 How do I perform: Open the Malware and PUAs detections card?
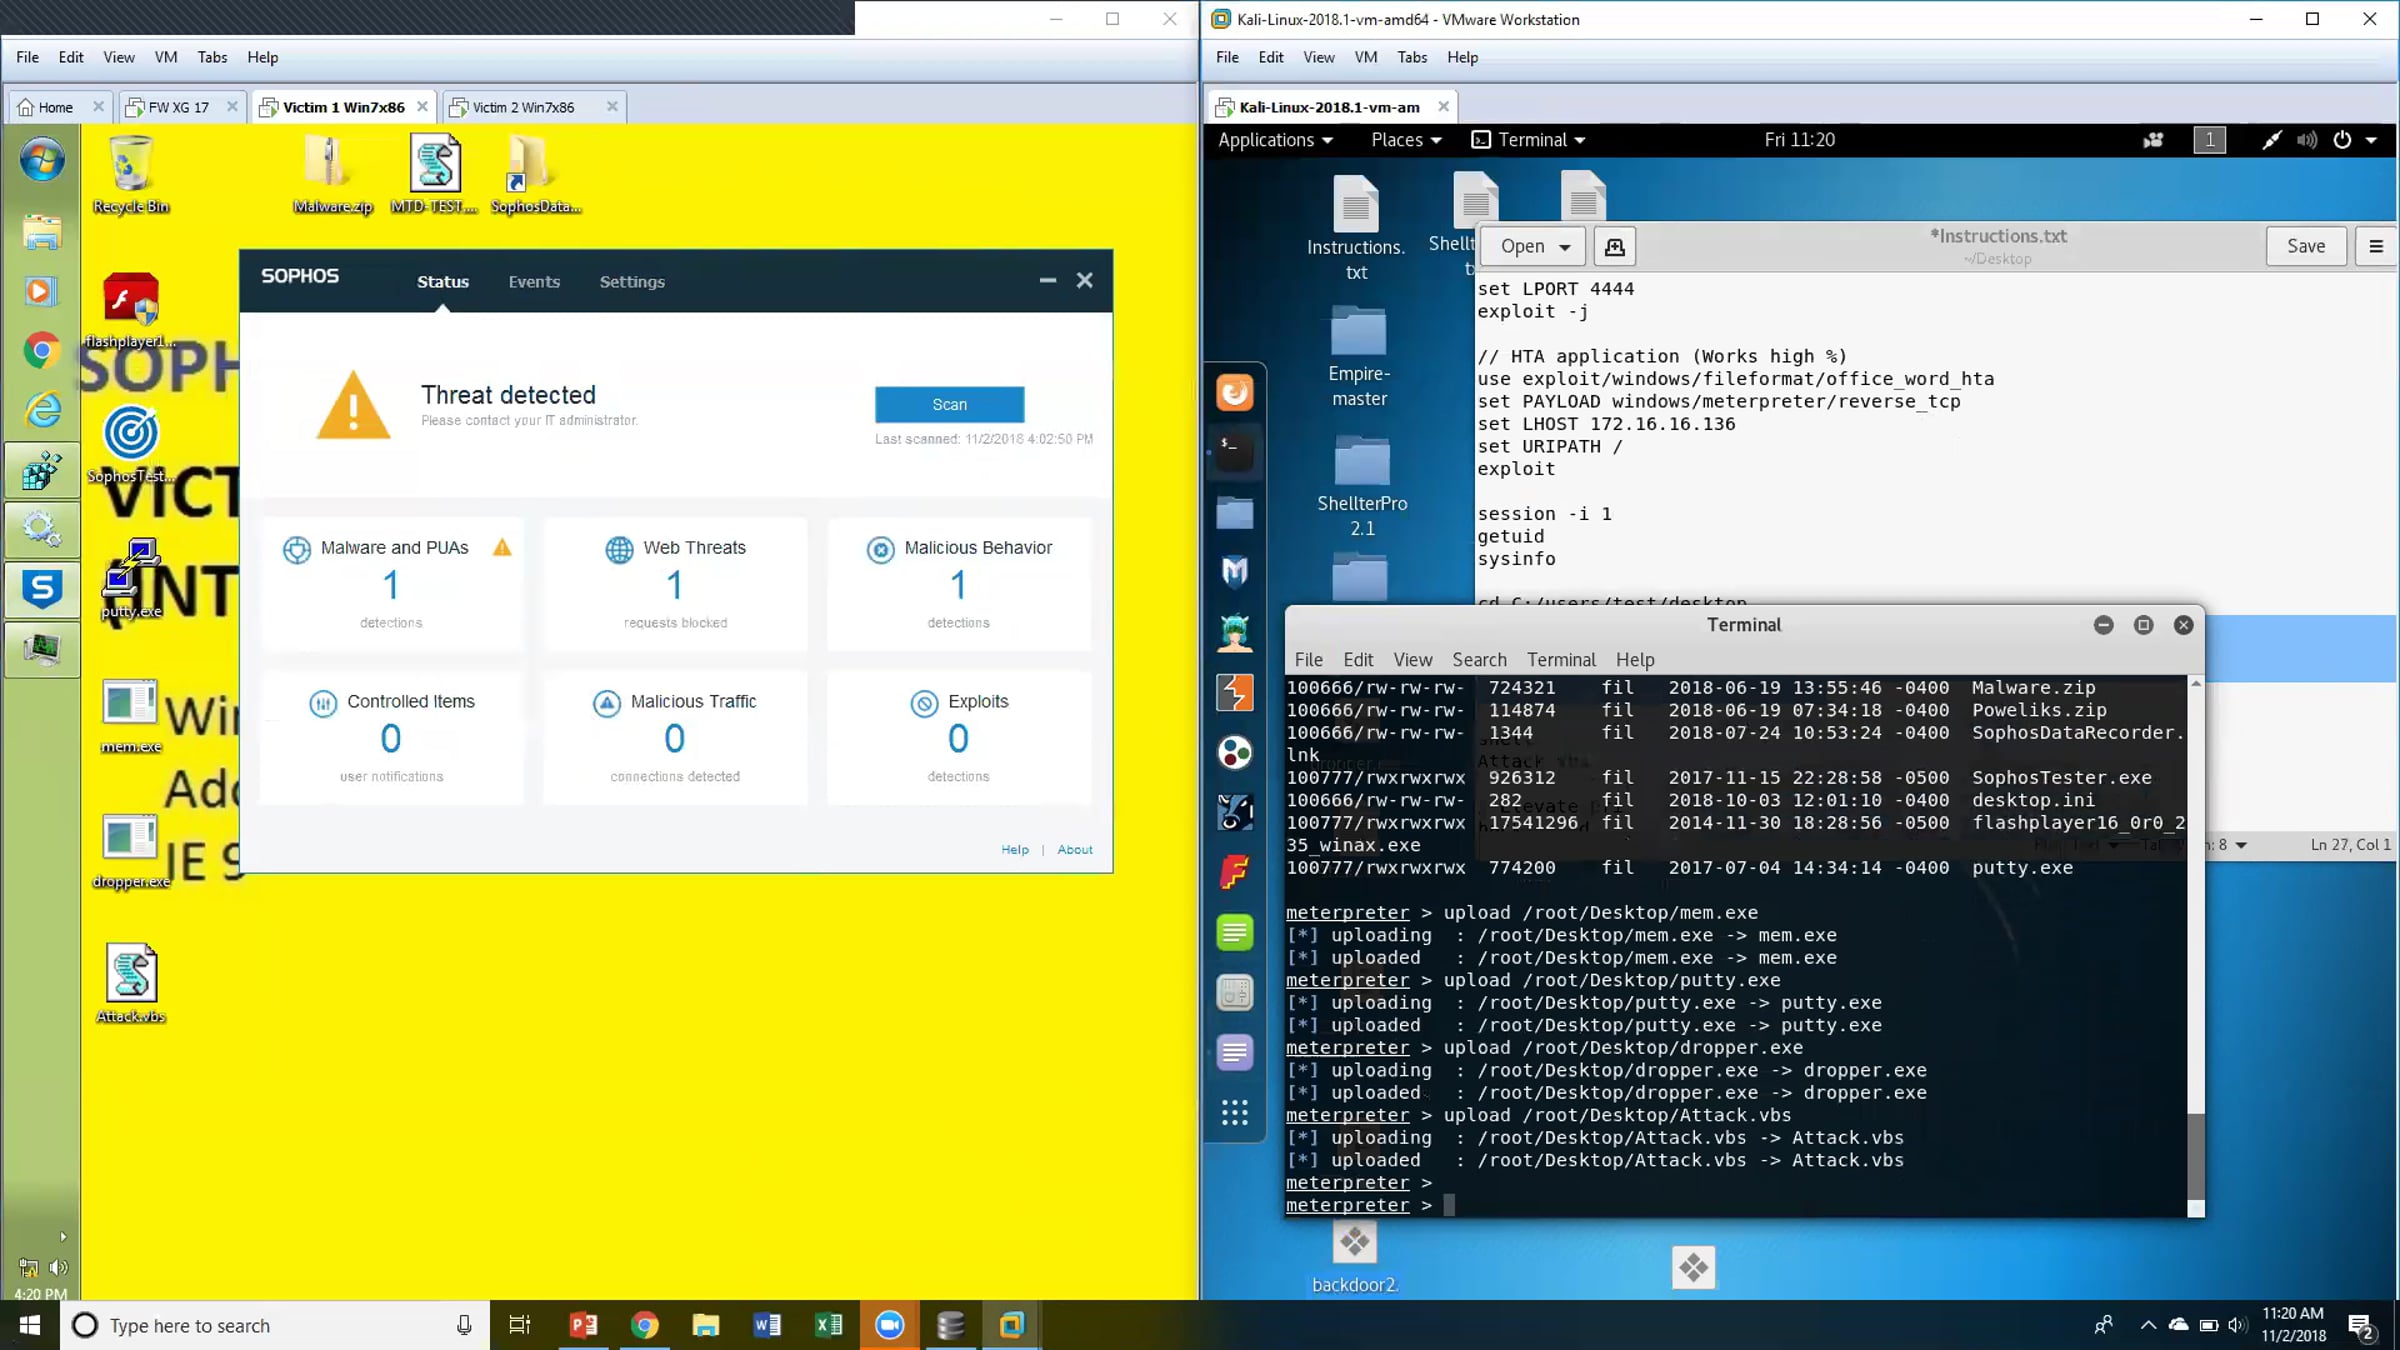[x=391, y=584]
